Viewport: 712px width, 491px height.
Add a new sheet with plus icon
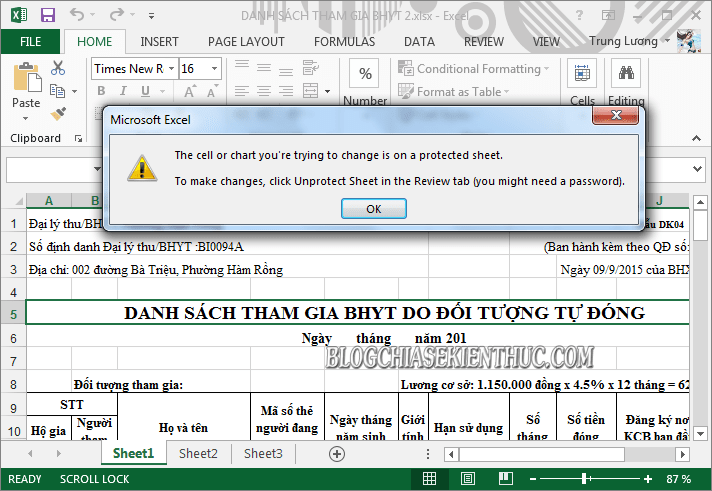[337, 454]
